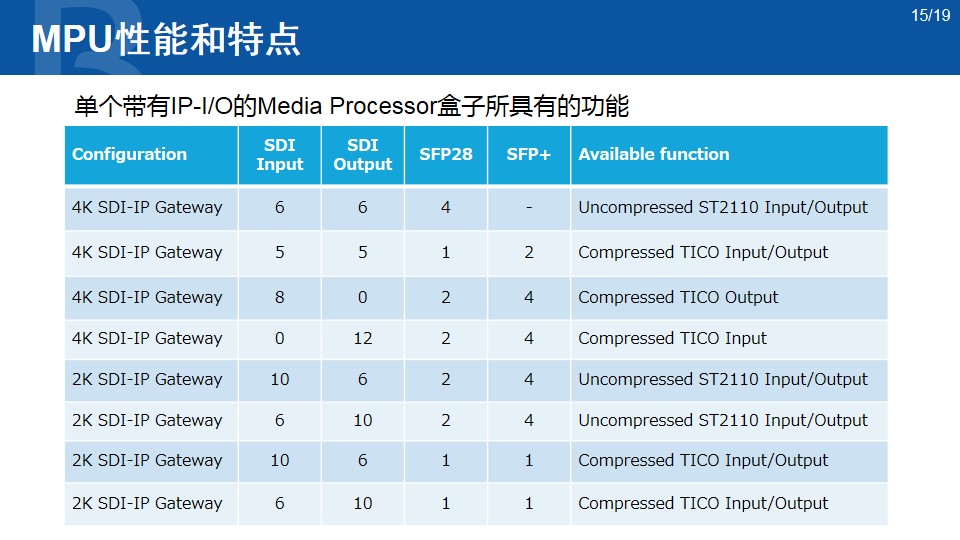Select SFP+ "1" in the bottom table row
960x540 pixels.
coord(529,503)
